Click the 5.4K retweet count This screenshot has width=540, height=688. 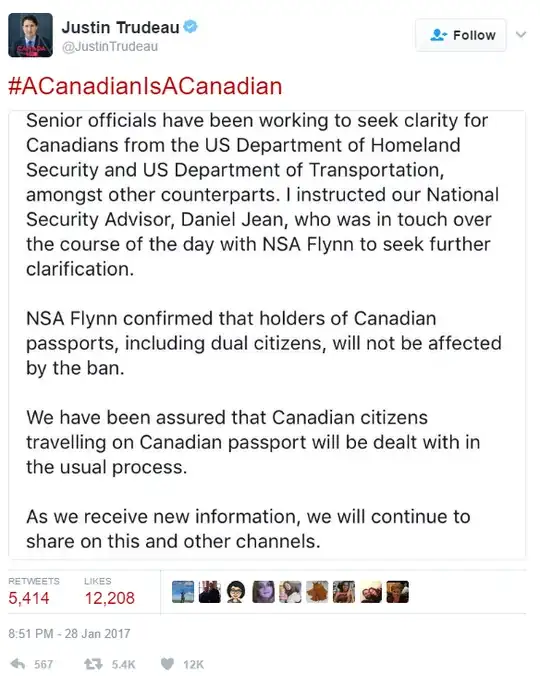(123, 664)
